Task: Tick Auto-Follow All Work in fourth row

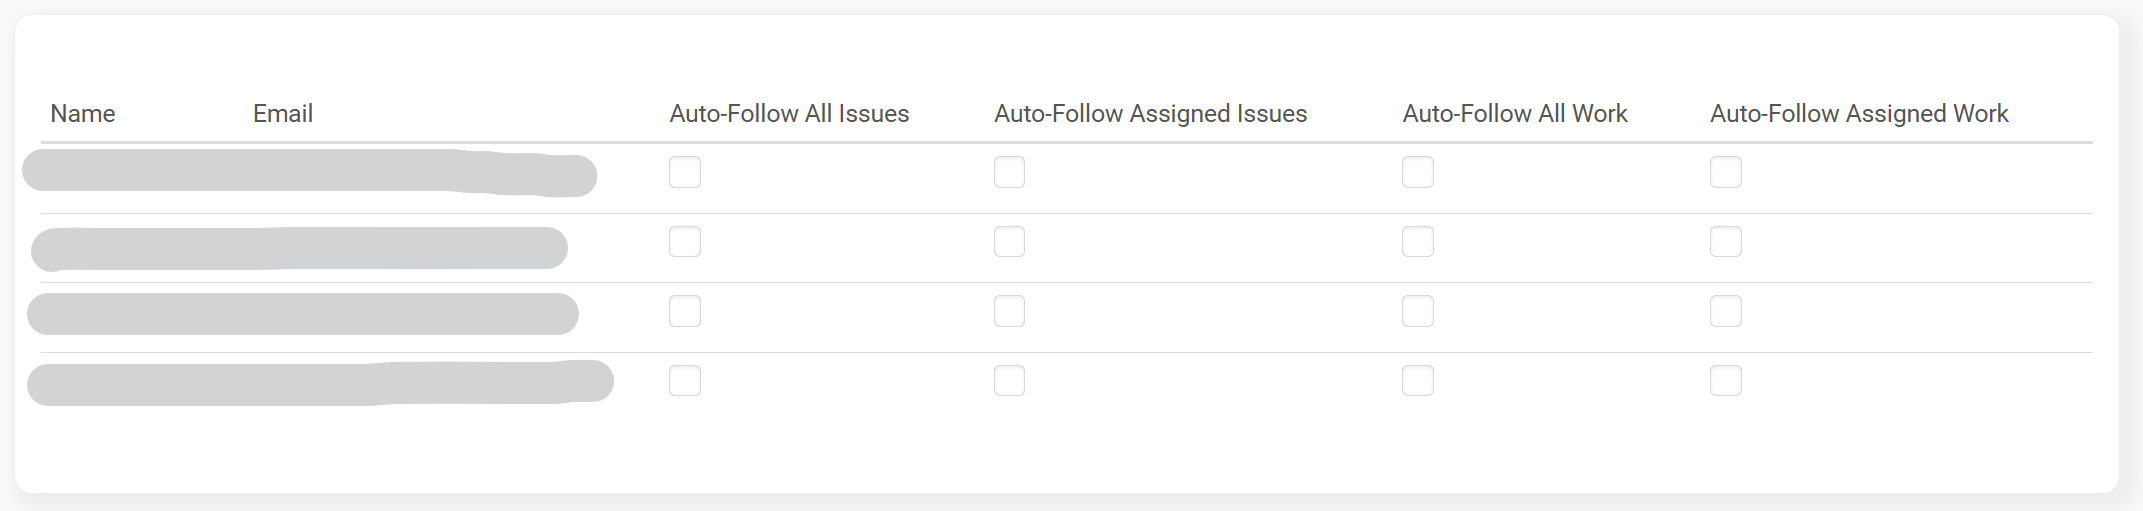Action: pos(1417,380)
